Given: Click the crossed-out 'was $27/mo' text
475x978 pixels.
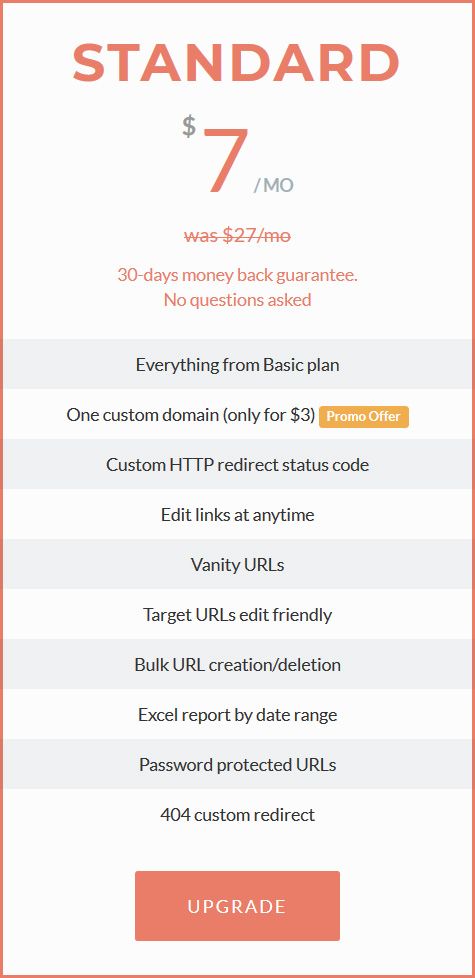Looking at the screenshot, I should pos(238,235).
